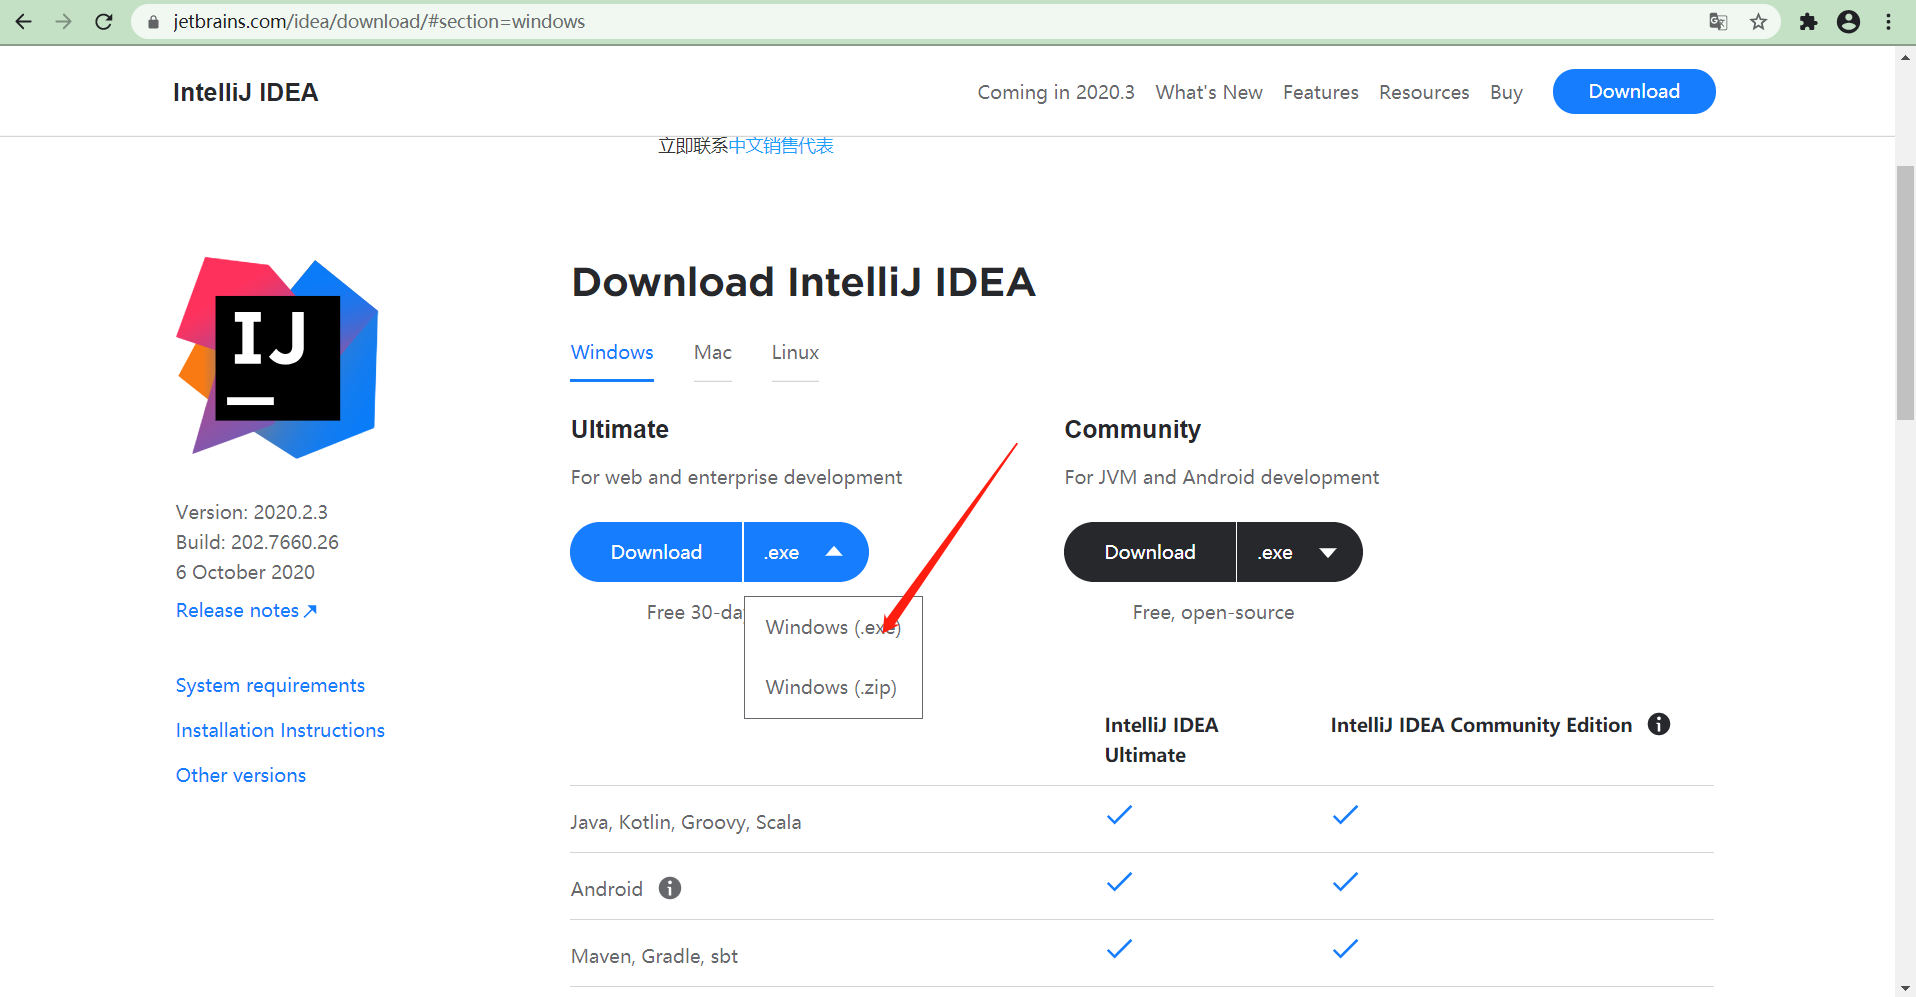Click the IntelliJ IDEA Community Edition column header
This screenshot has width=1916, height=997.
pyautogui.click(x=1481, y=725)
